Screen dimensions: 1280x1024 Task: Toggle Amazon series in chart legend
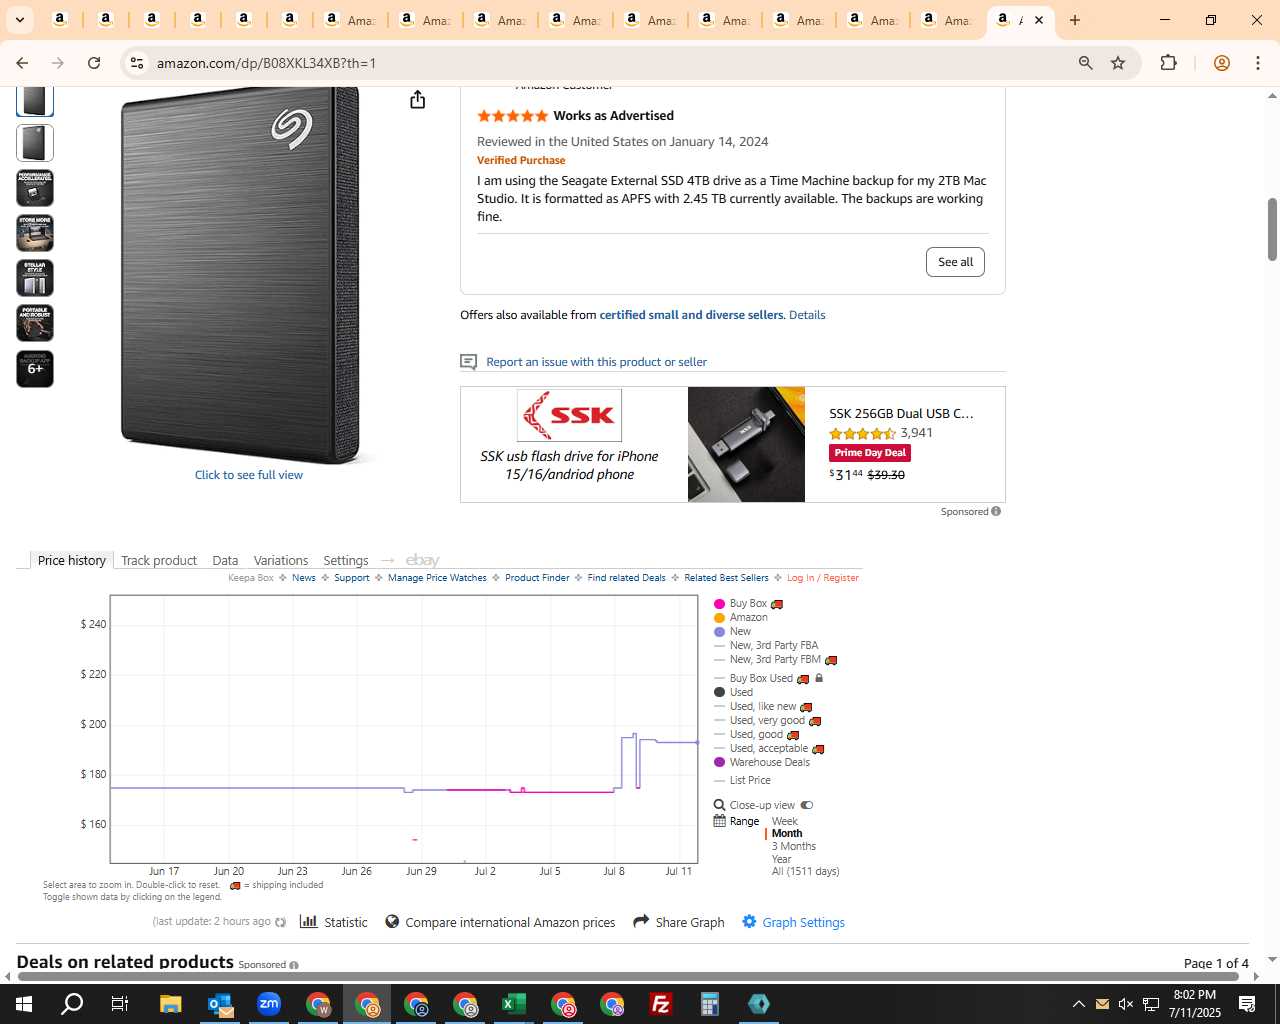click(740, 617)
